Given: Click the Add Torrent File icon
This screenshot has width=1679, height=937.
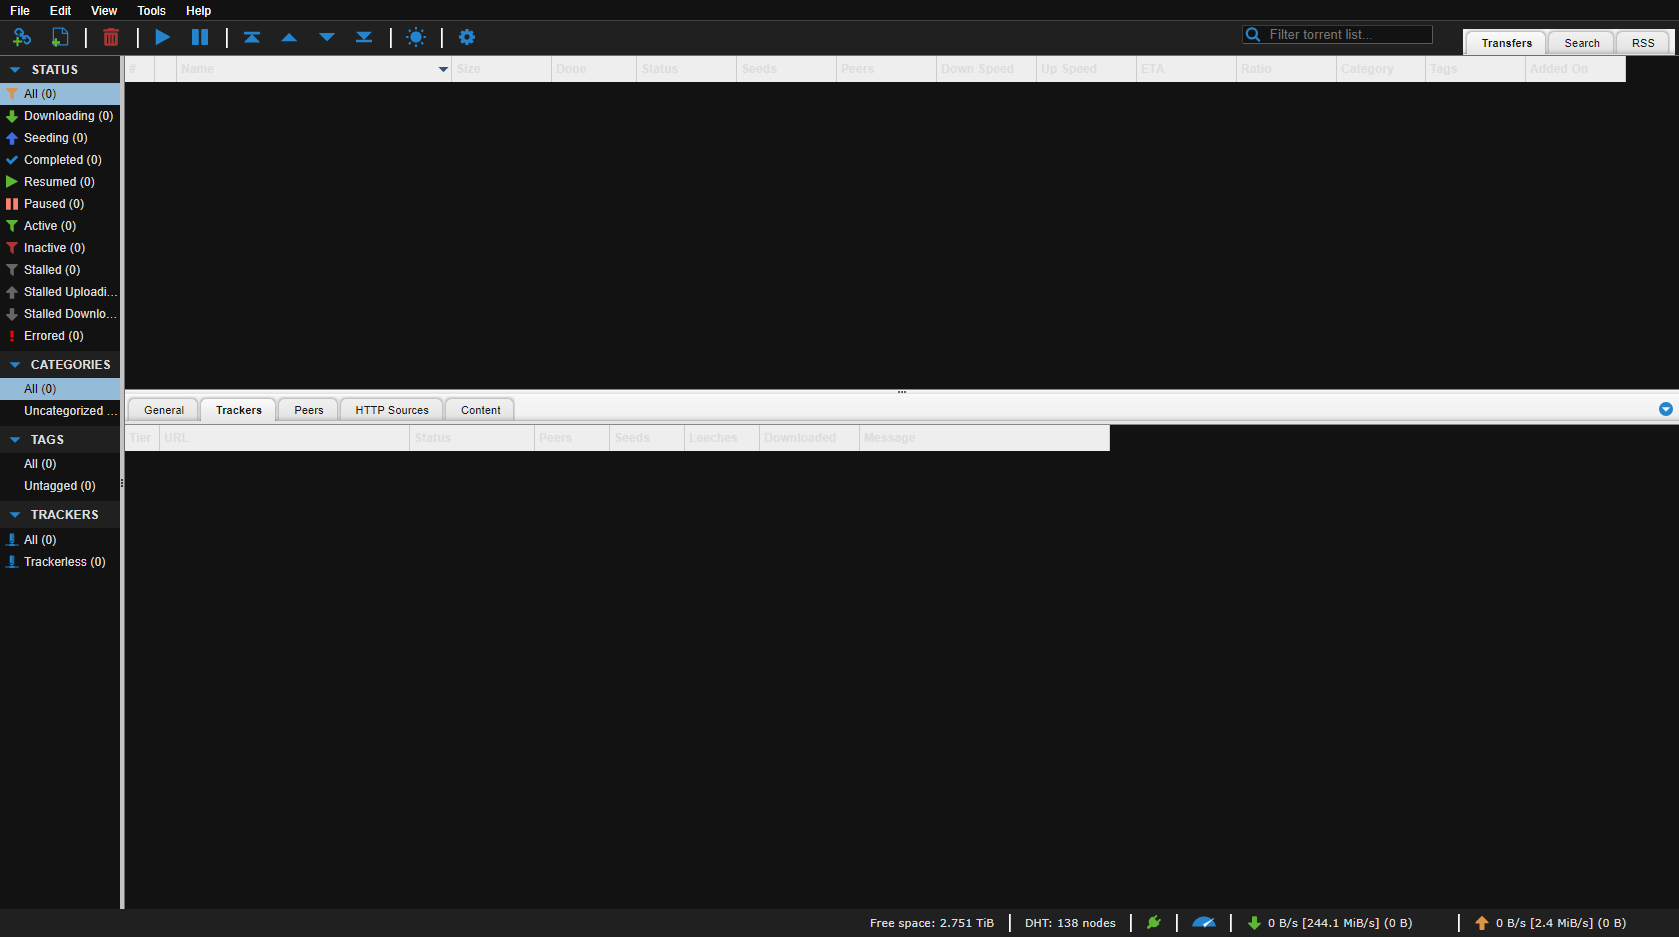Looking at the screenshot, I should pos(60,37).
